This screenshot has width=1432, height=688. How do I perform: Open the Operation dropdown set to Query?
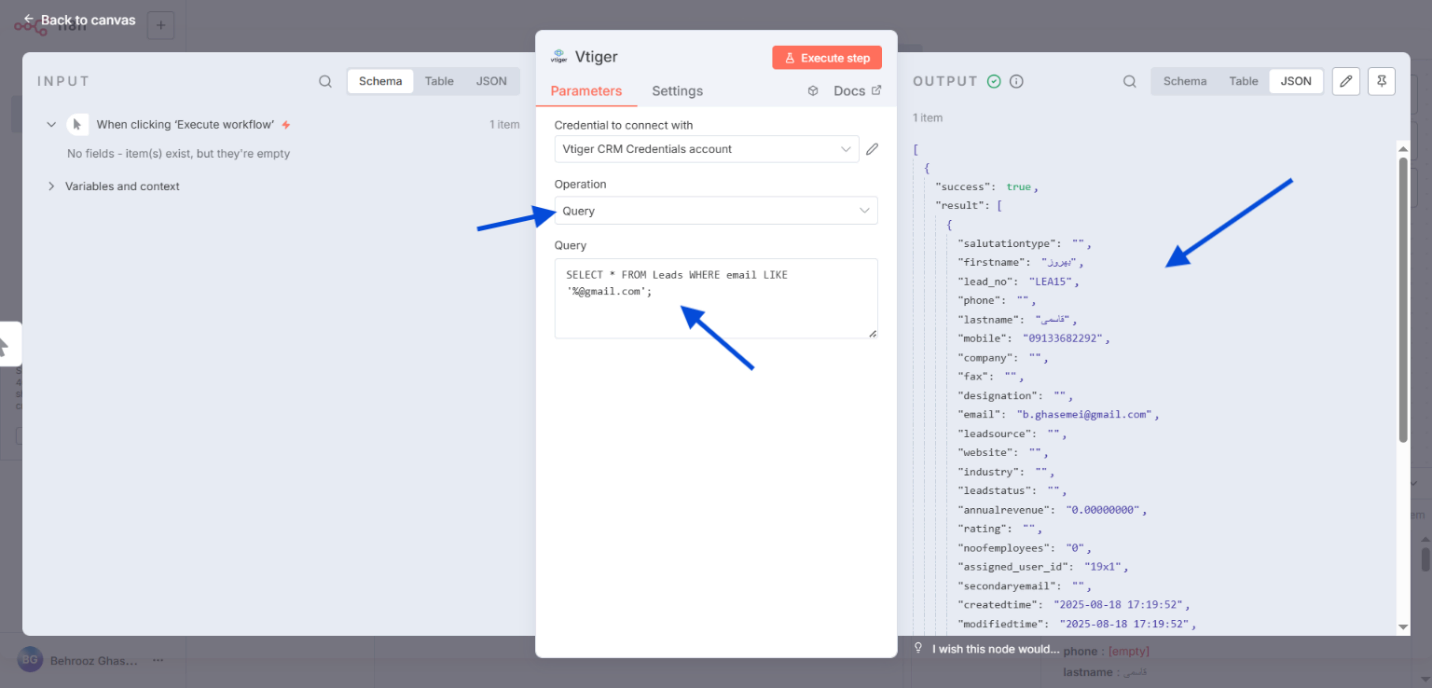pyautogui.click(x=715, y=211)
